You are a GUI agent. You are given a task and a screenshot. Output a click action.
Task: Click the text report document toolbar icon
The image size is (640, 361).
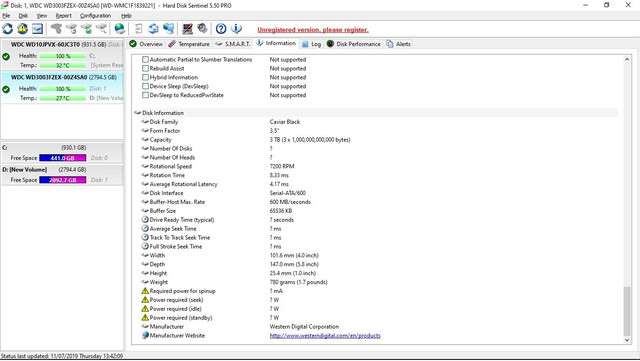click(139, 29)
